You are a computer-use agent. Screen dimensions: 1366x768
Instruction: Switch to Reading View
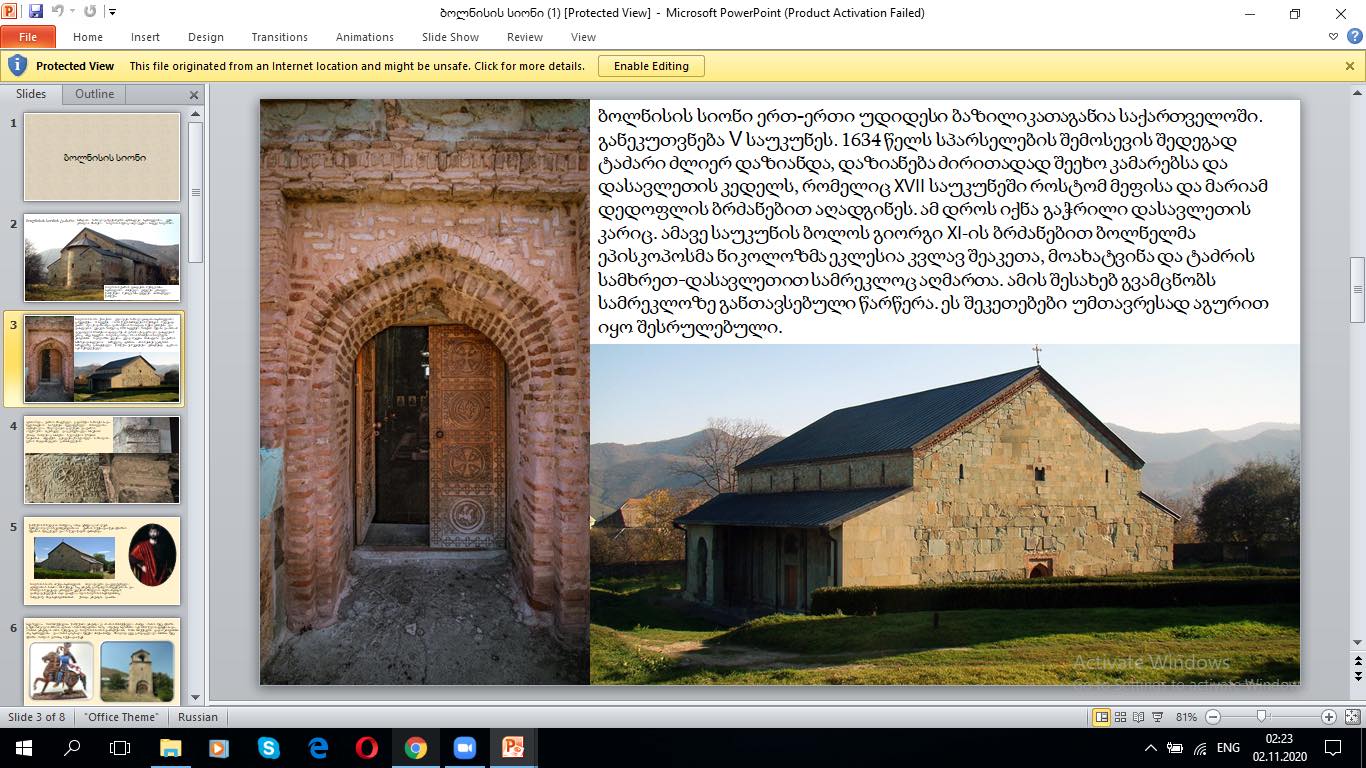pos(1139,717)
